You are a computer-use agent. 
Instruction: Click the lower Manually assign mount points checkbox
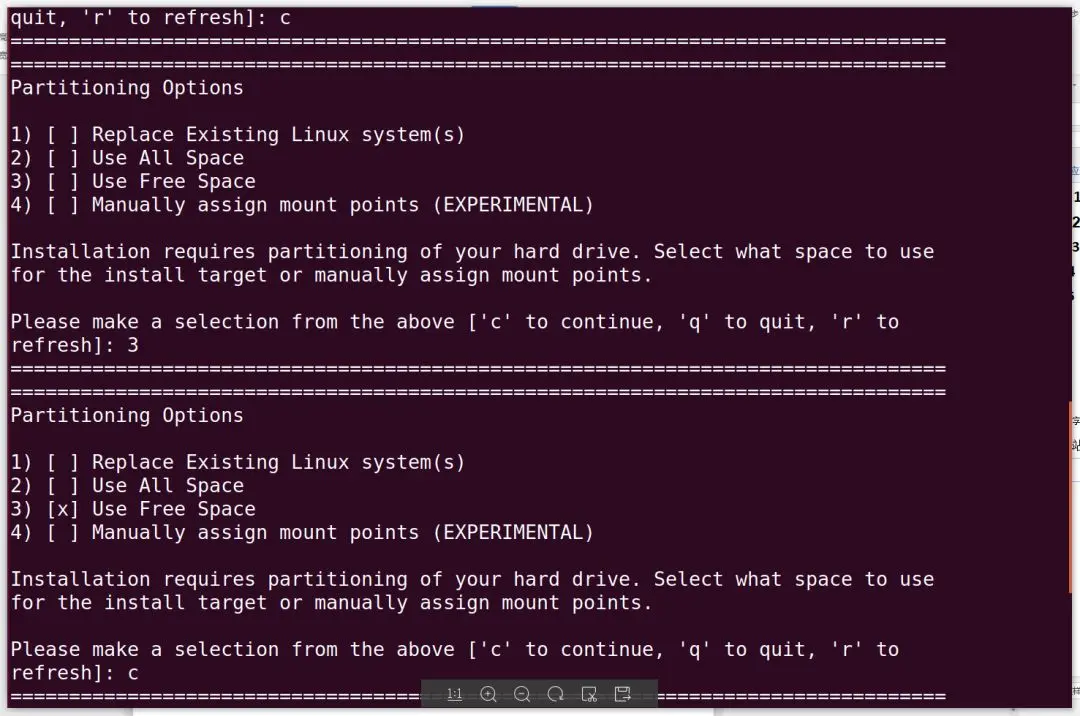point(62,533)
